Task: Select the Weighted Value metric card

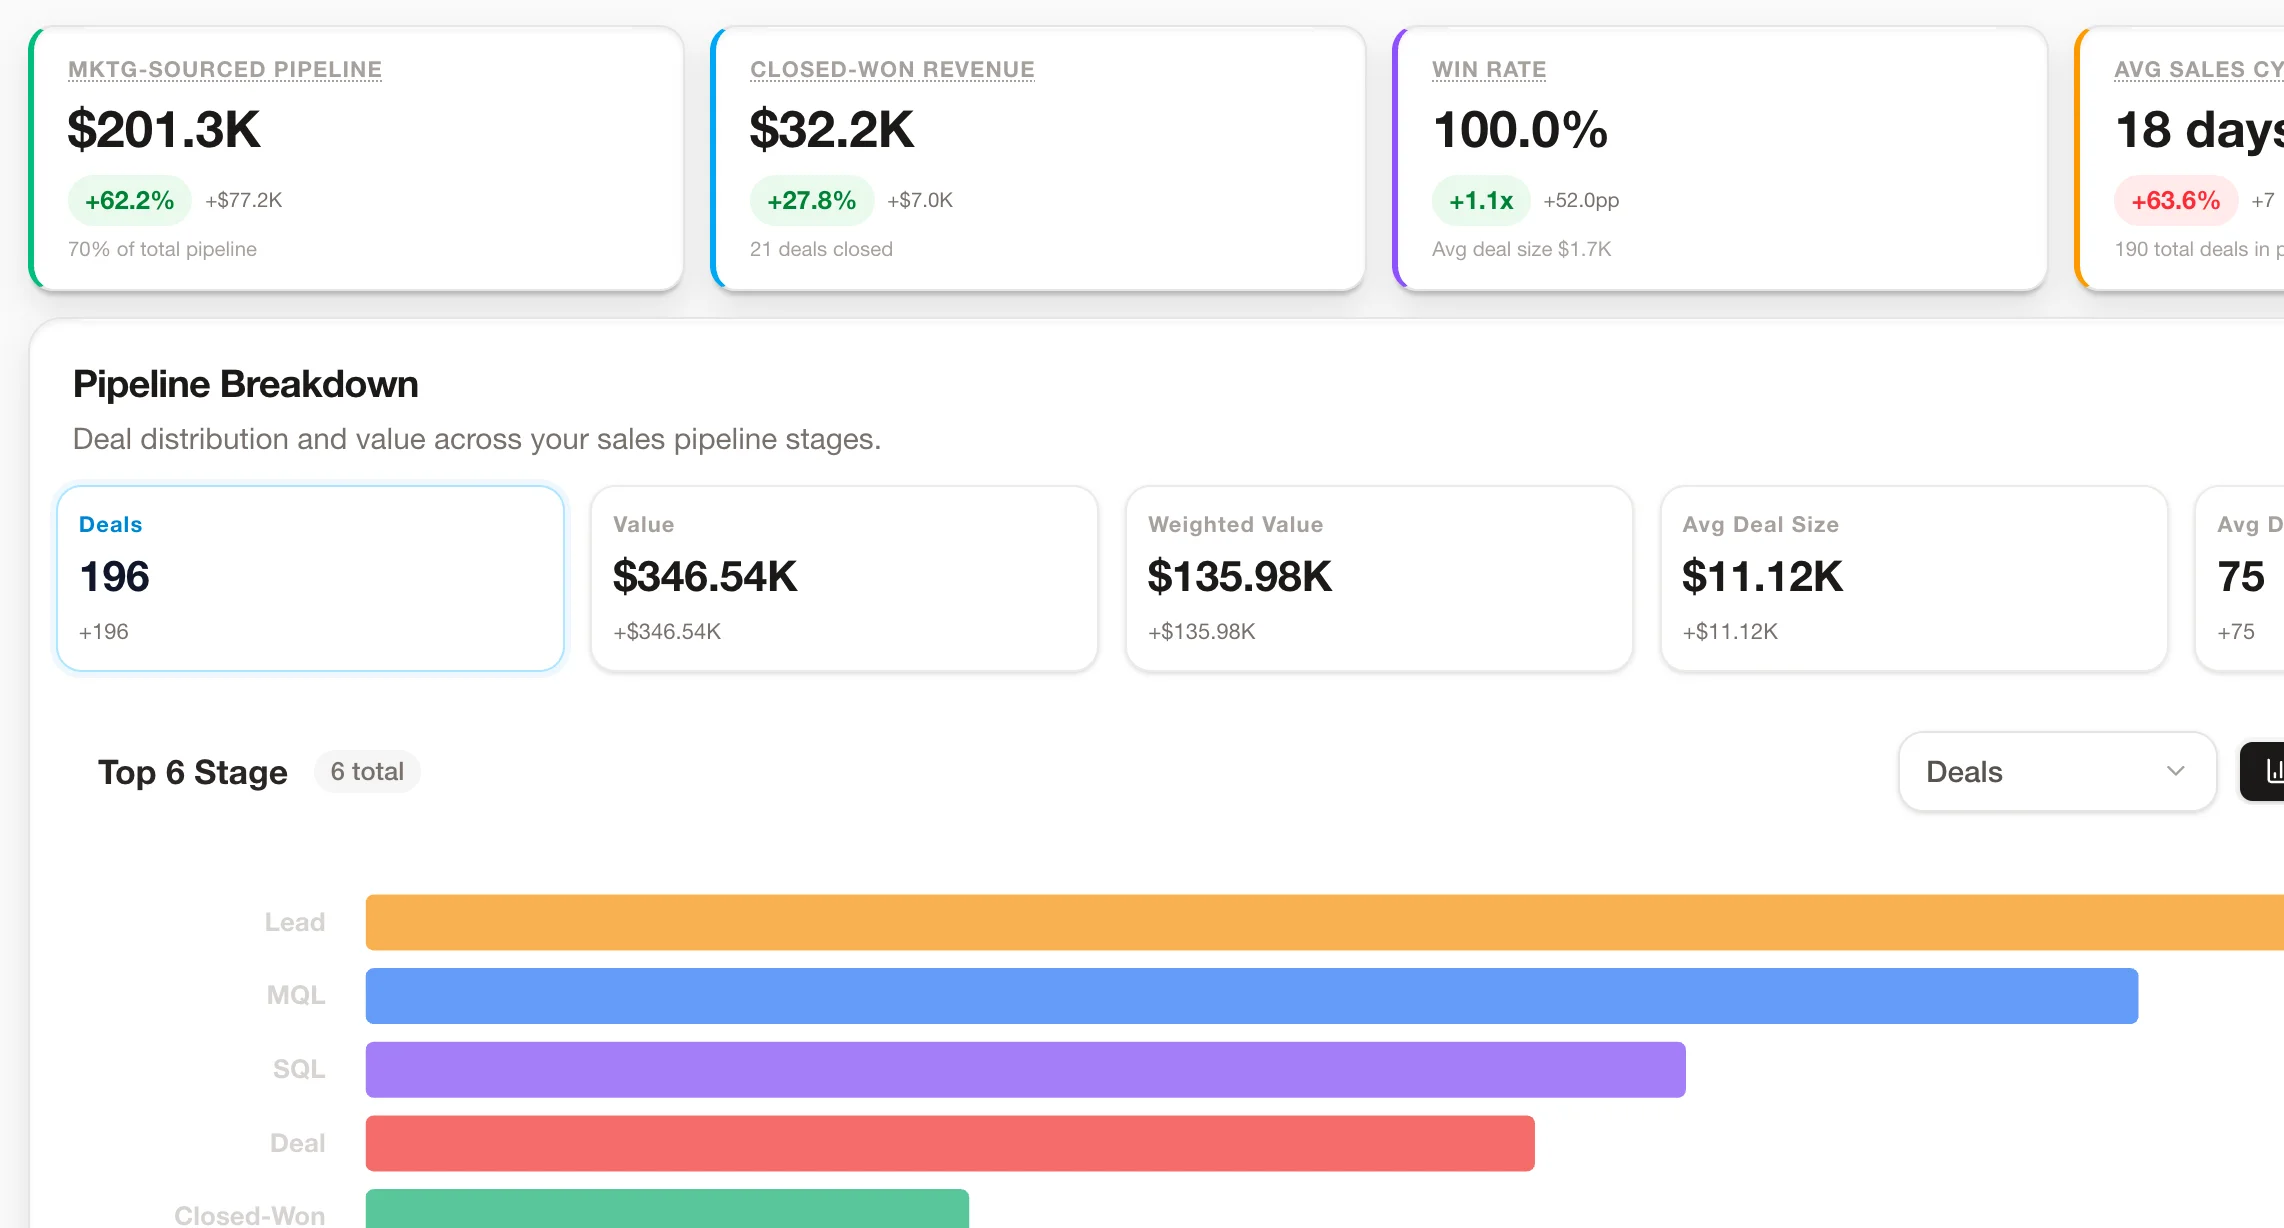Action: (x=1379, y=578)
